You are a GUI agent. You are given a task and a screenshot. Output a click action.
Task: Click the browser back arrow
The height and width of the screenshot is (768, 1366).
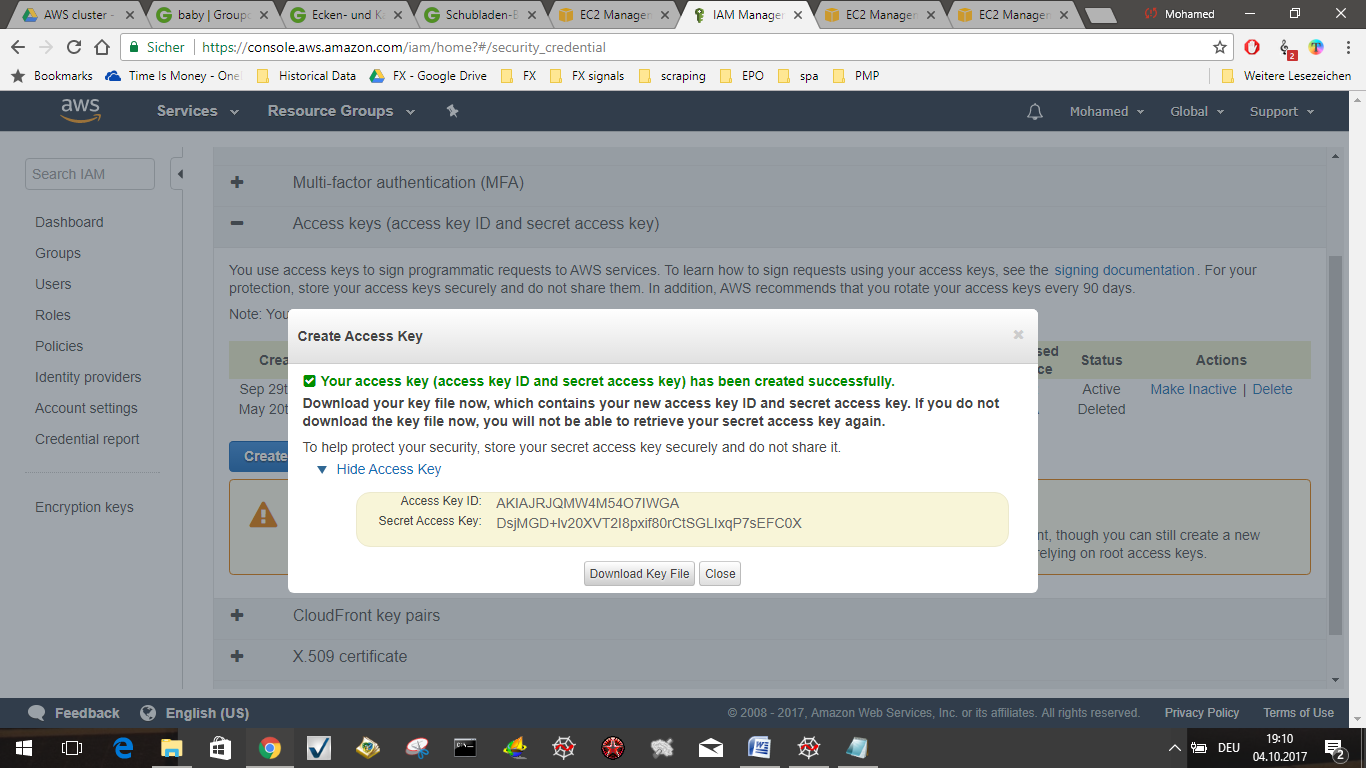point(18,47)
